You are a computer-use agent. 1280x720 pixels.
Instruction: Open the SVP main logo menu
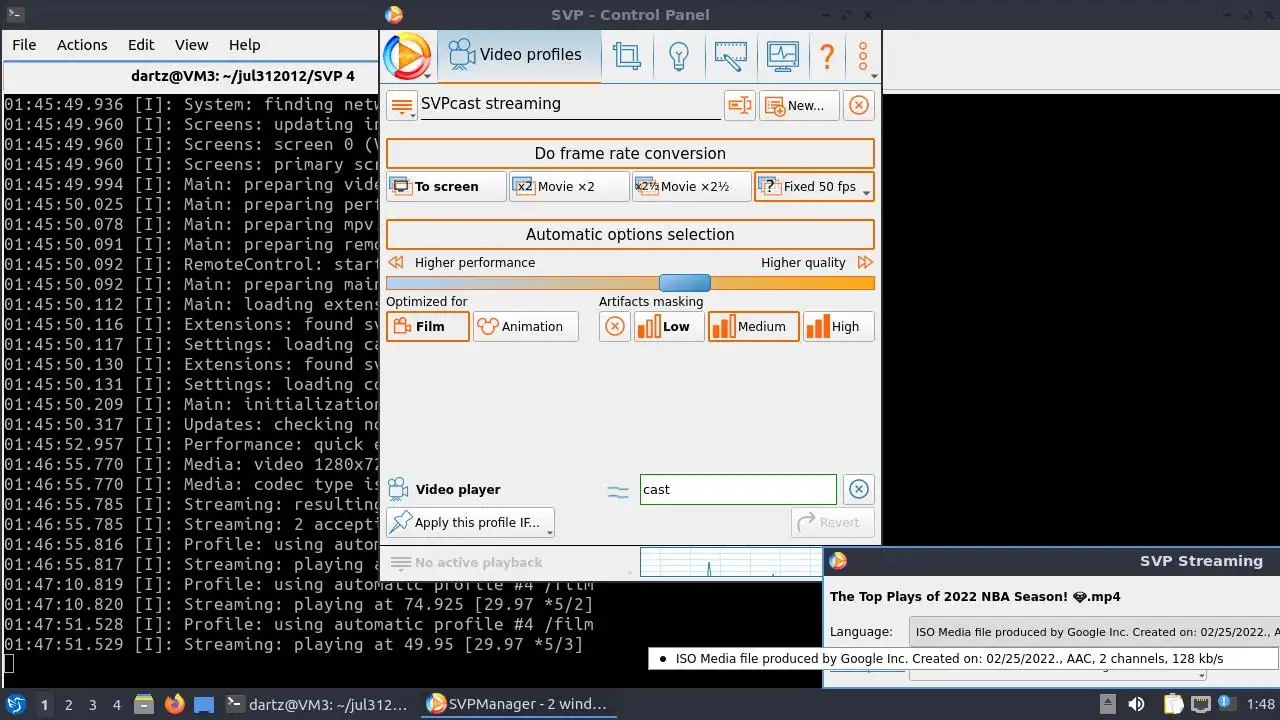408,55
